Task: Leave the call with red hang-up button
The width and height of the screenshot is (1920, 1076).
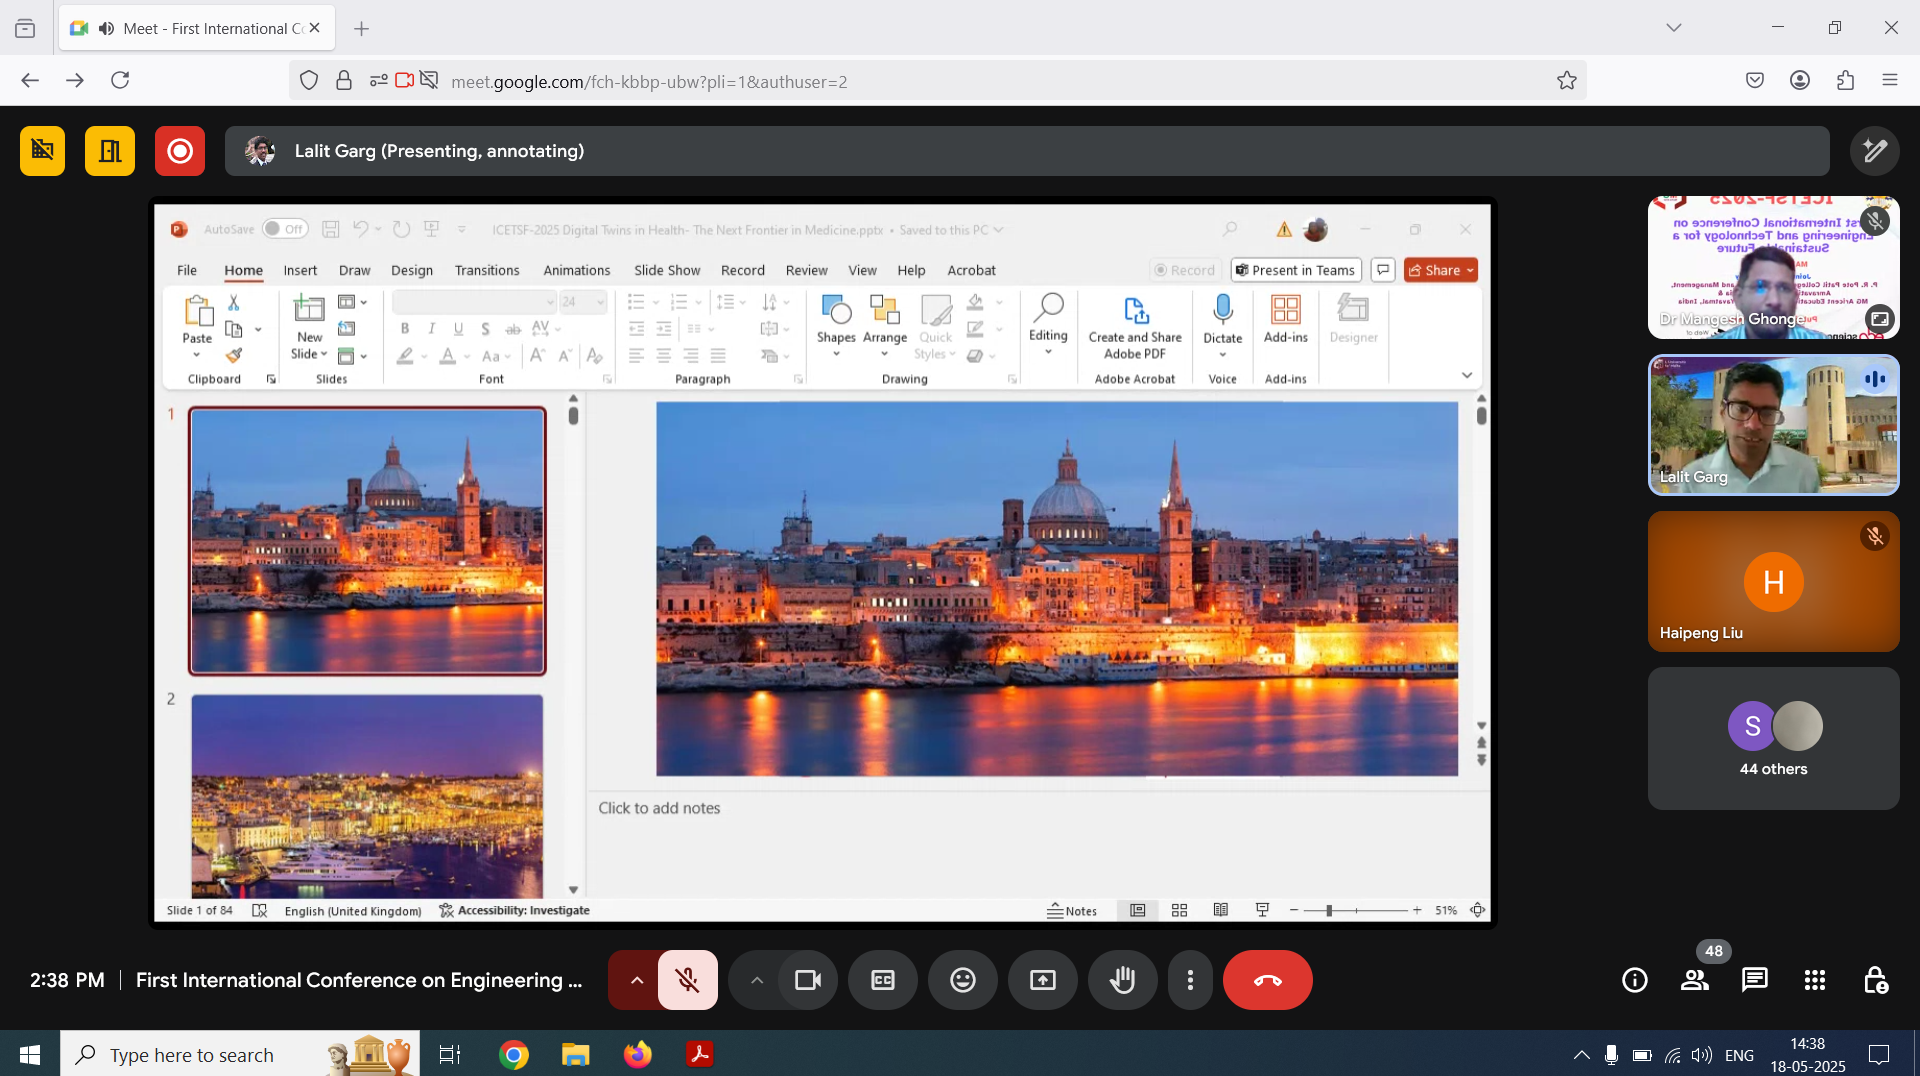Action: 1267,980
